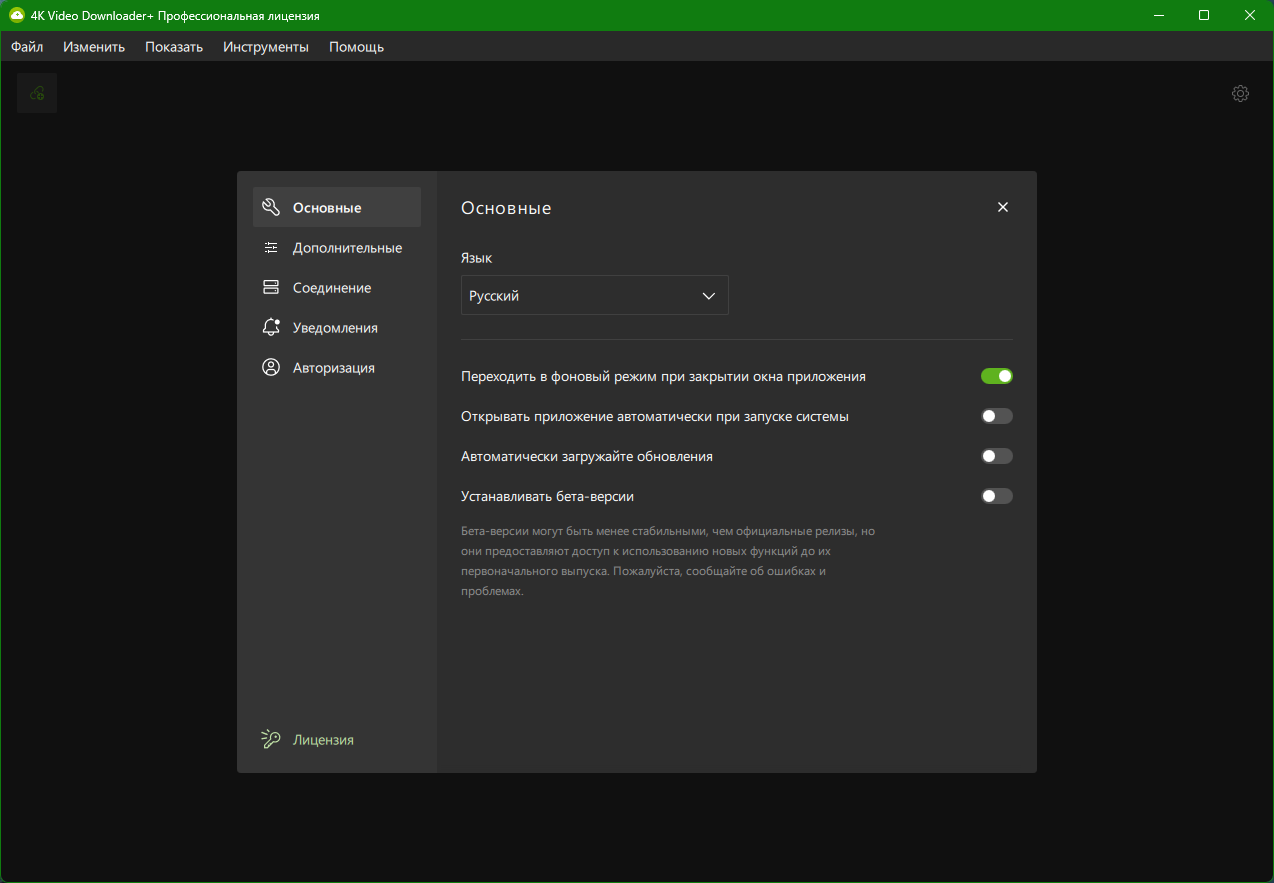Click the server icon next to Соединение
This screenshot has height=883, width=1274.
270,288
